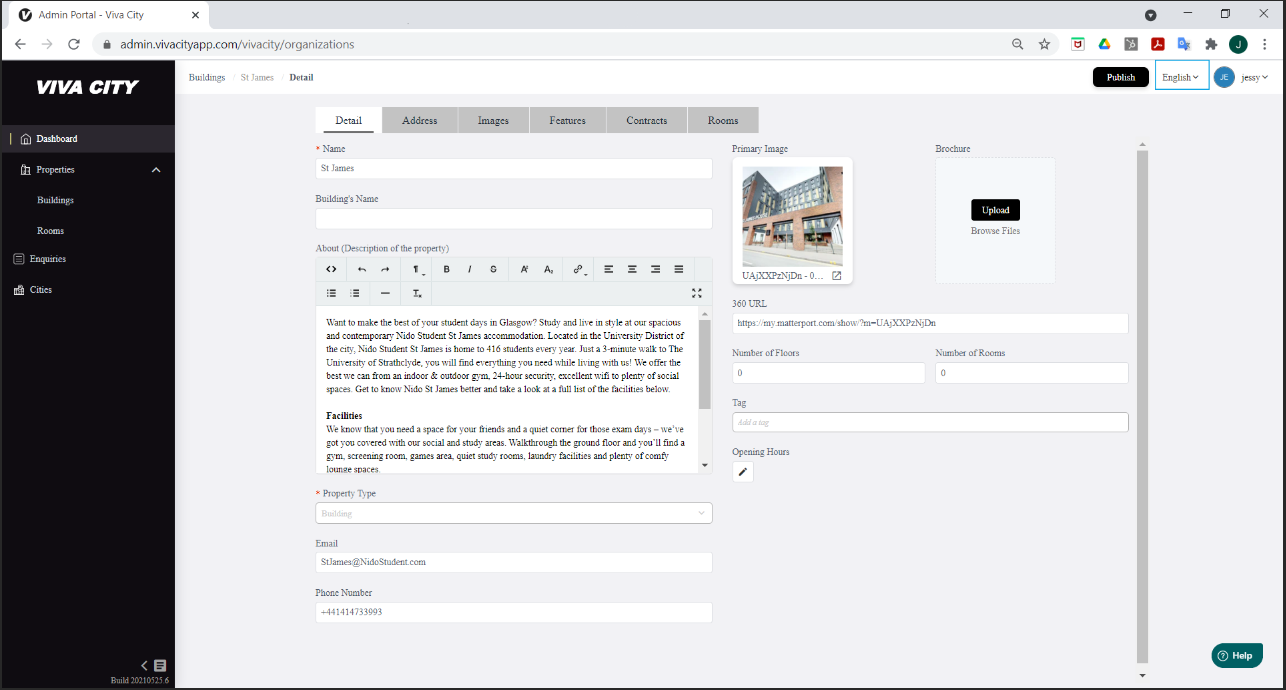This screenshot has width=1286, height=690.
Task: Collapse the Properties sidebar section
Action: [x=156, y=170]
